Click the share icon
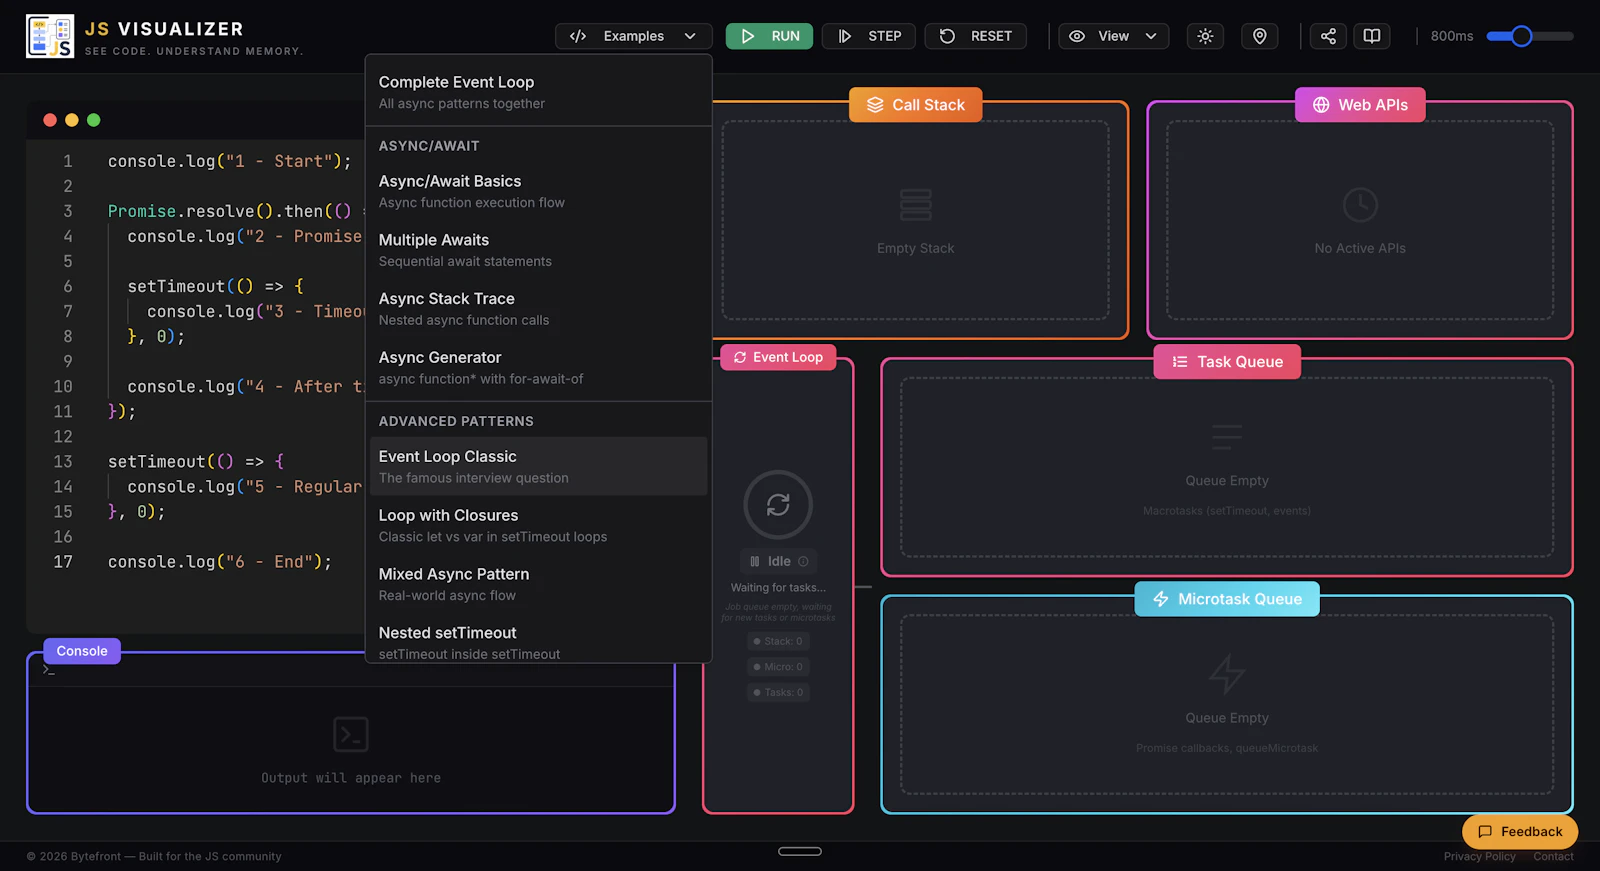This screenshot has width=1600, height=871. tap(1328, 36)
